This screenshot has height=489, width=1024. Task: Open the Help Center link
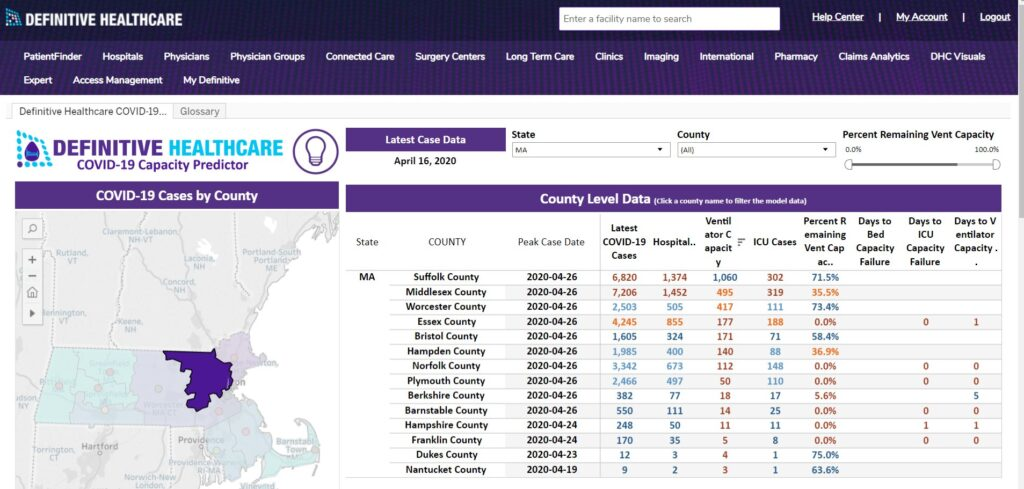click(x=838, y=17)
